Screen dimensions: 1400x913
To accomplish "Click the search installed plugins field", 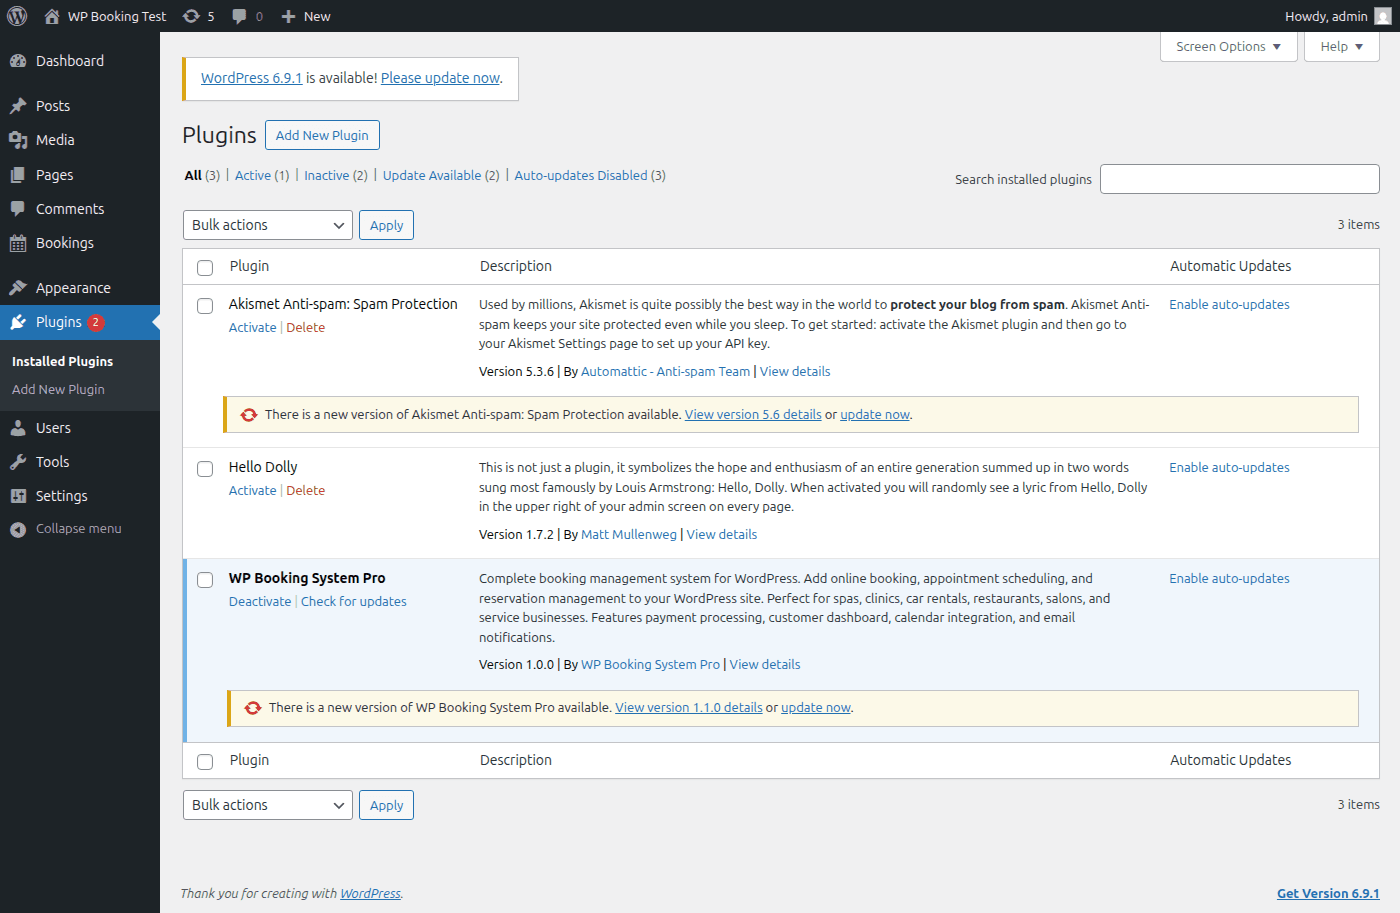I will (1239, 179).
